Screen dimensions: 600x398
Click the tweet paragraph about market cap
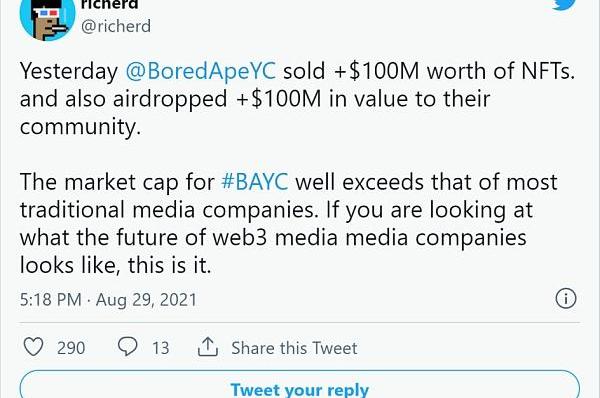289,223
